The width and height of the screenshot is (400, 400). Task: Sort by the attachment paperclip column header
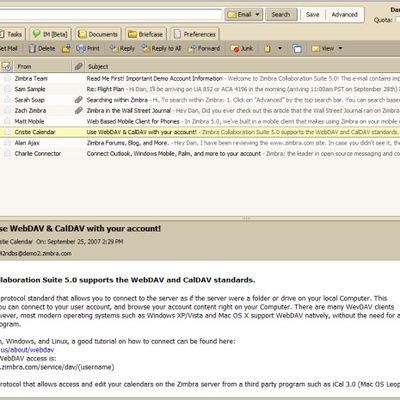pos(78,66)
